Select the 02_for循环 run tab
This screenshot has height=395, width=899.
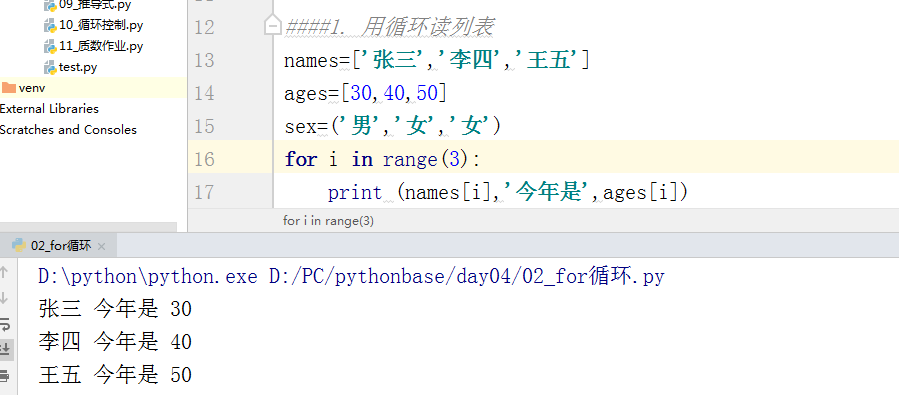pyautogui.click(x=58, y=246)
